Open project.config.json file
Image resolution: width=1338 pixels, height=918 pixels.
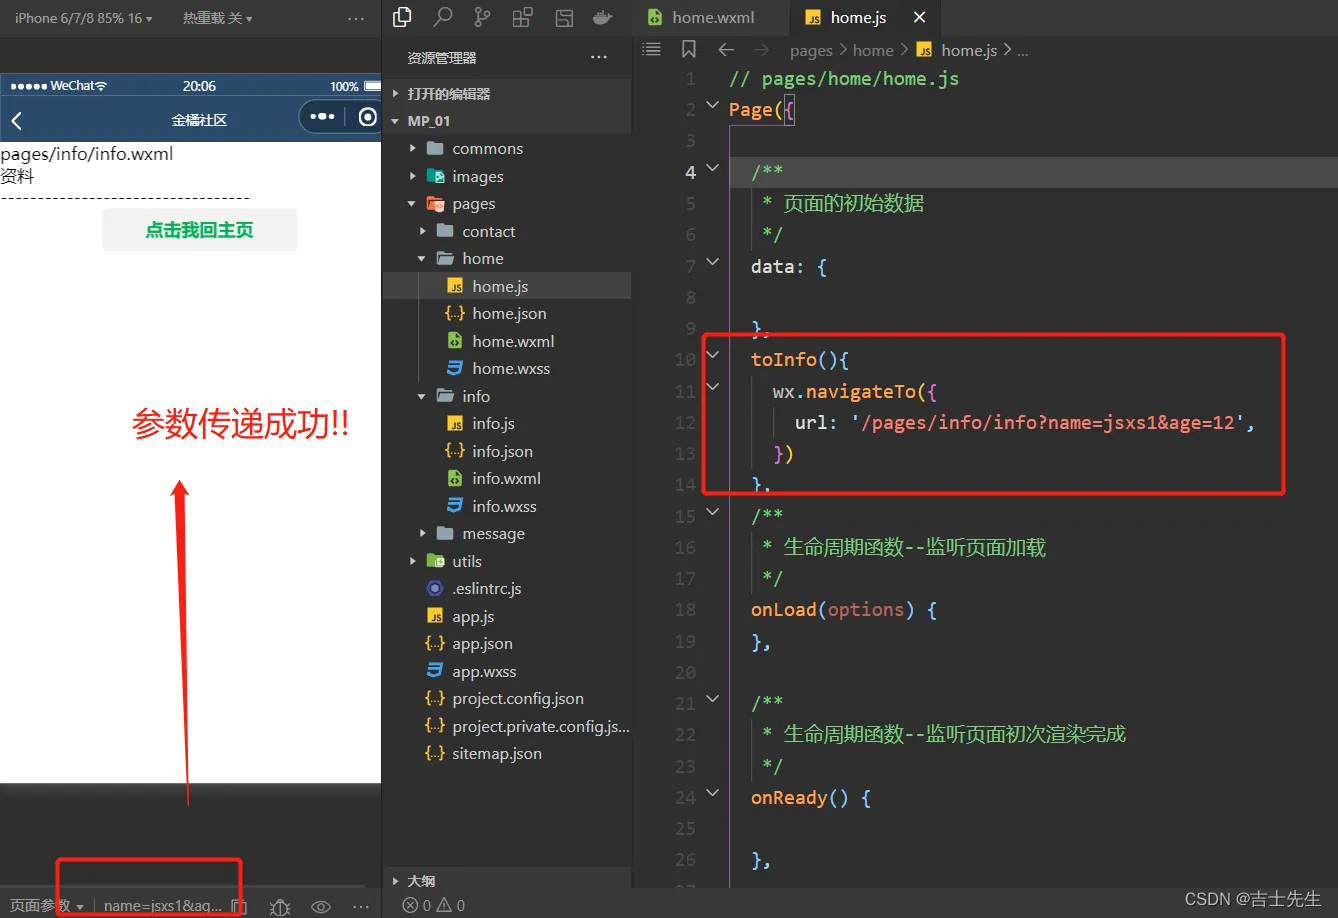click(x=507, y=699)
